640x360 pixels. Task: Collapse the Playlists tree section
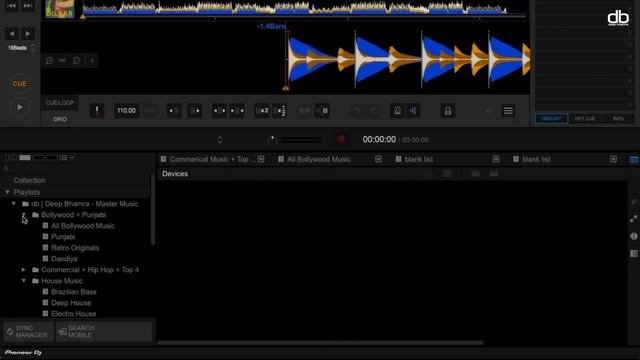point(7,192)
